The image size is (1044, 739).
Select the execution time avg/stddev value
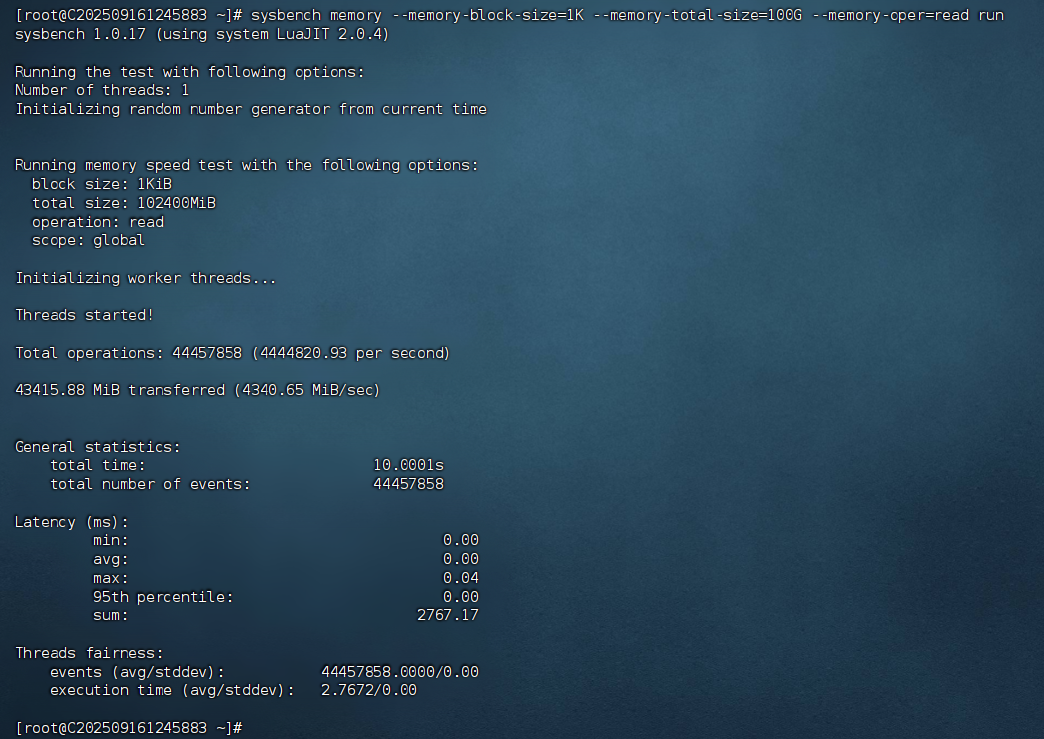tap(368, 690)
